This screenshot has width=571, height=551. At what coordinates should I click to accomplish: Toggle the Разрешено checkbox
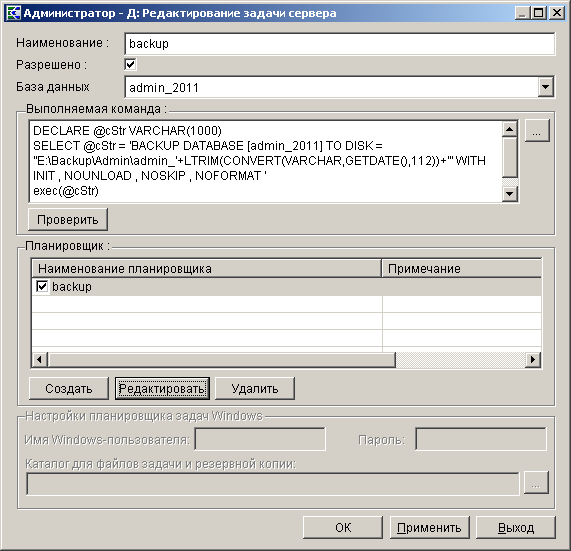coord(130,64)
